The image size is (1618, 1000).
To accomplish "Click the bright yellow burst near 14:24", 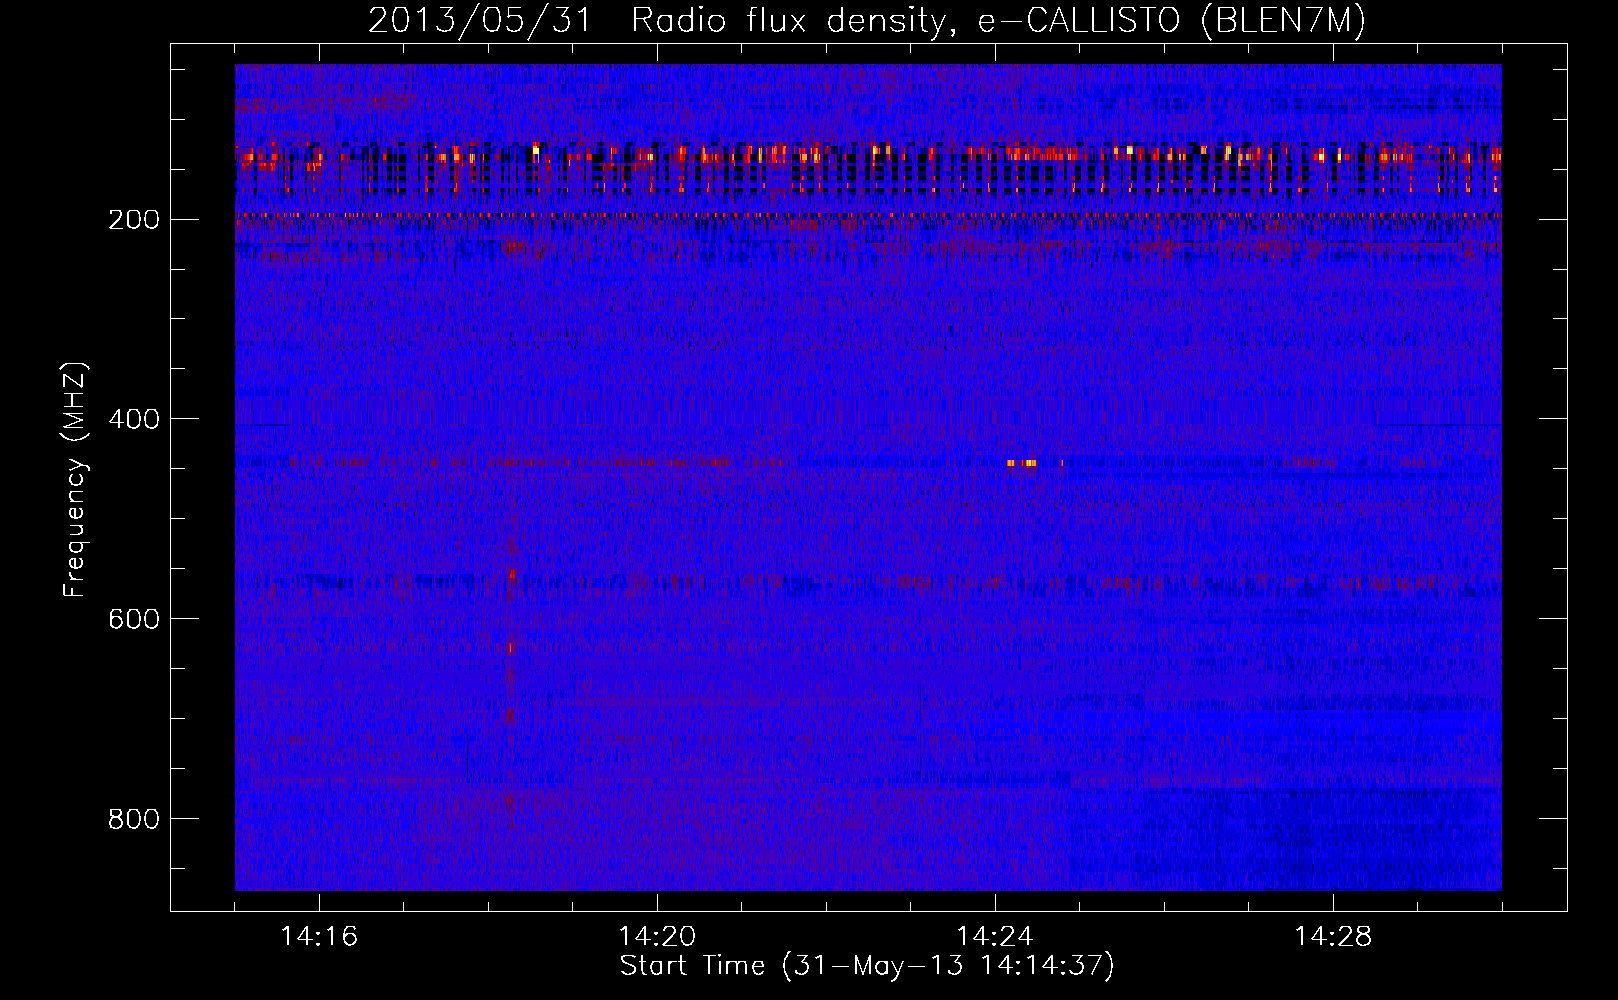I will coord(1022,463).
